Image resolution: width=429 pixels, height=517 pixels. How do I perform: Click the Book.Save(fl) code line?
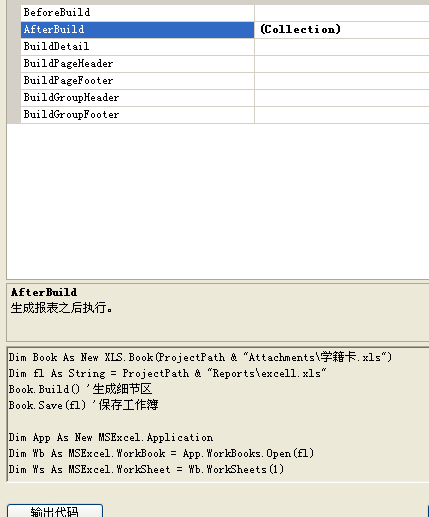point(83,405)
